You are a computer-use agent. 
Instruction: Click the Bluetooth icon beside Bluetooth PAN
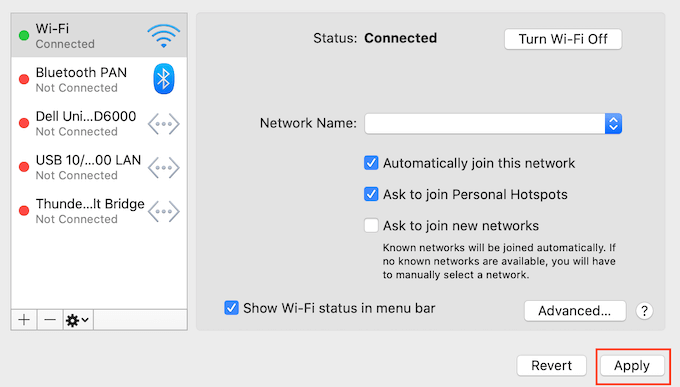point(163,79)
